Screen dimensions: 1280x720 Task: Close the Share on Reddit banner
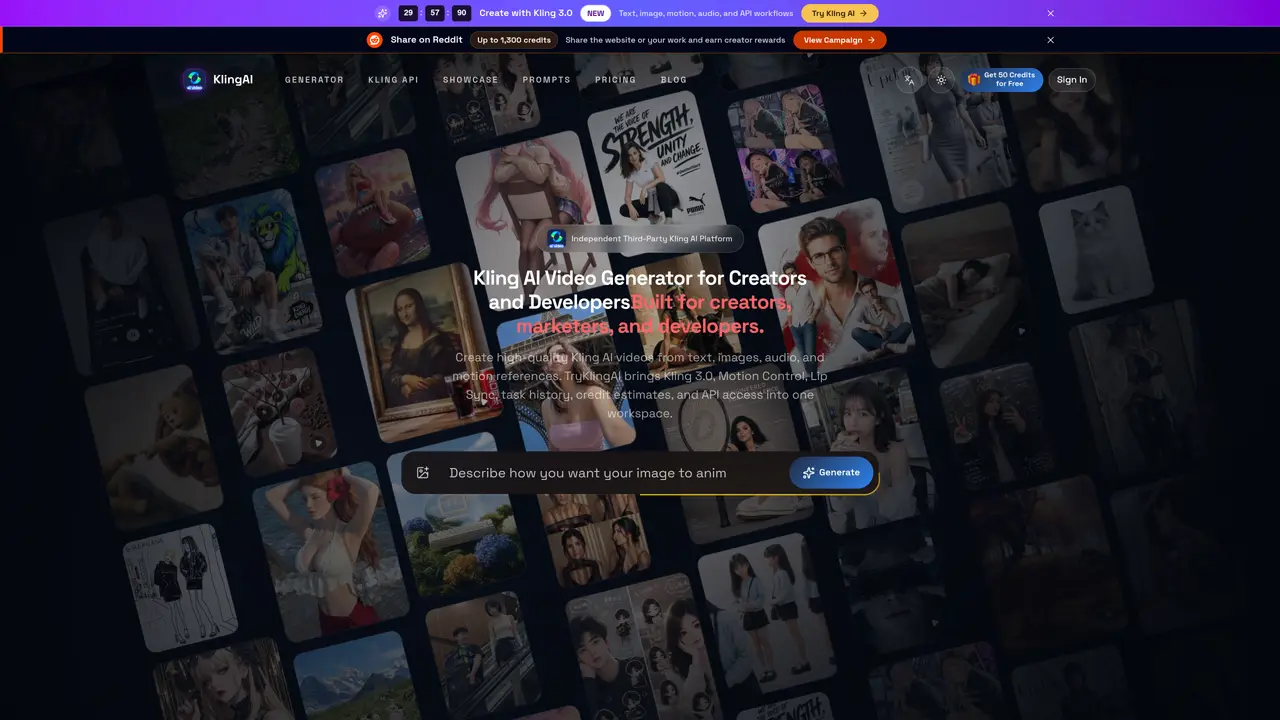(x=1050, y=40)
